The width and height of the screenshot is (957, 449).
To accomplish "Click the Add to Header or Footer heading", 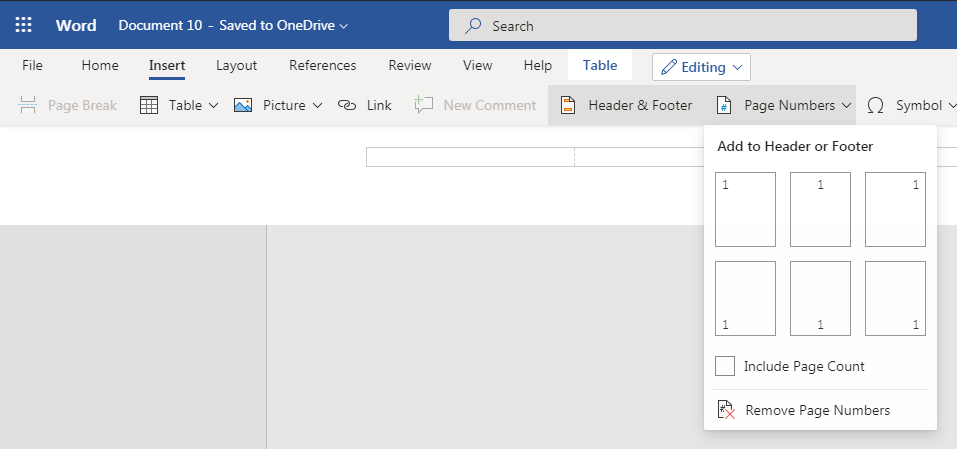I will point(795,146).
